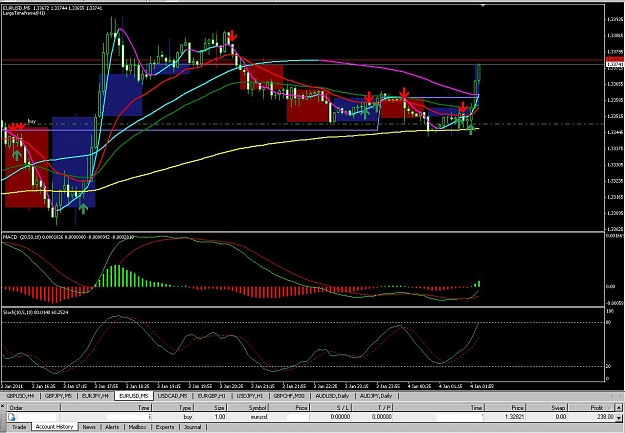Switch to the GBPJPY,M5 chart tab
This screenshot has height=433, width=625.
point(58,396)
